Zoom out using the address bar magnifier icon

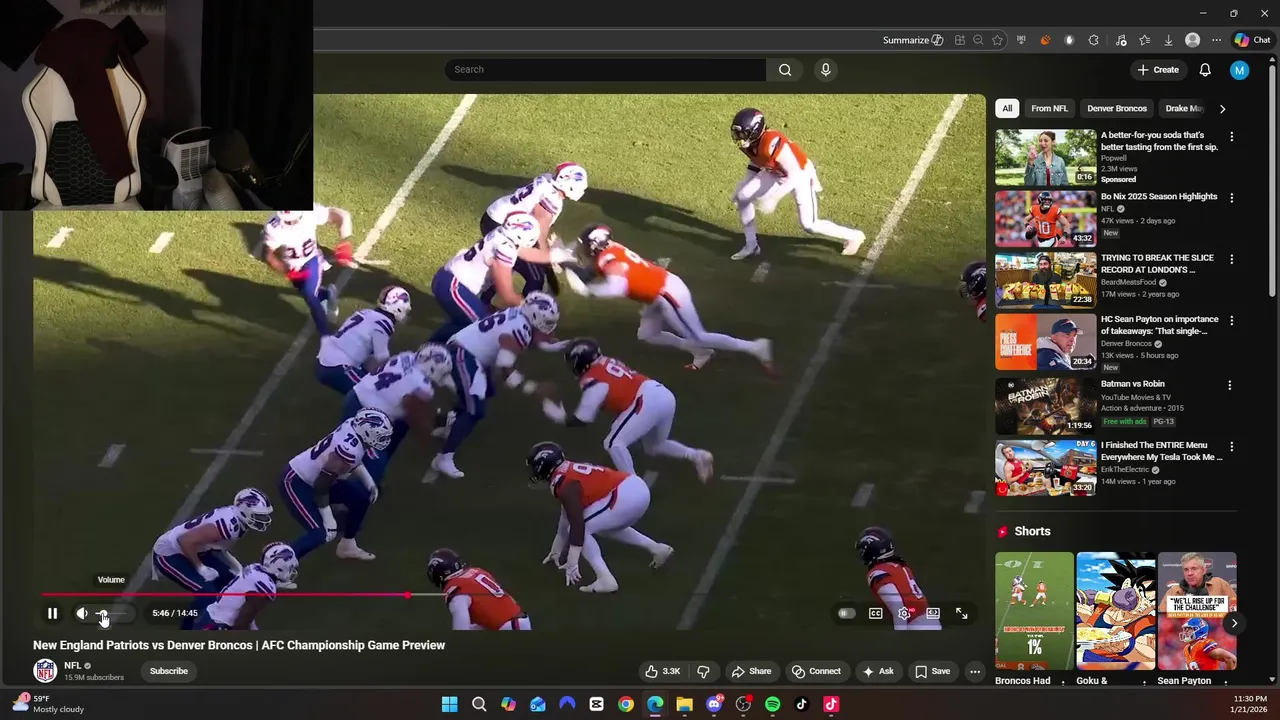coord(978,40)
